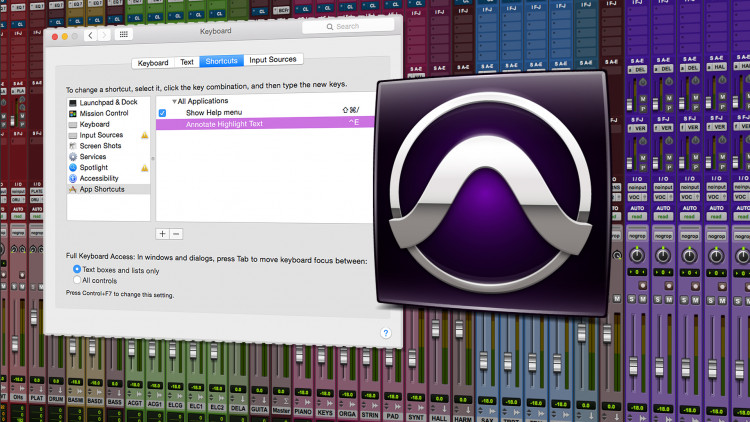
Task: Switch to the Keyboard tab
Action: pos(153,63)
